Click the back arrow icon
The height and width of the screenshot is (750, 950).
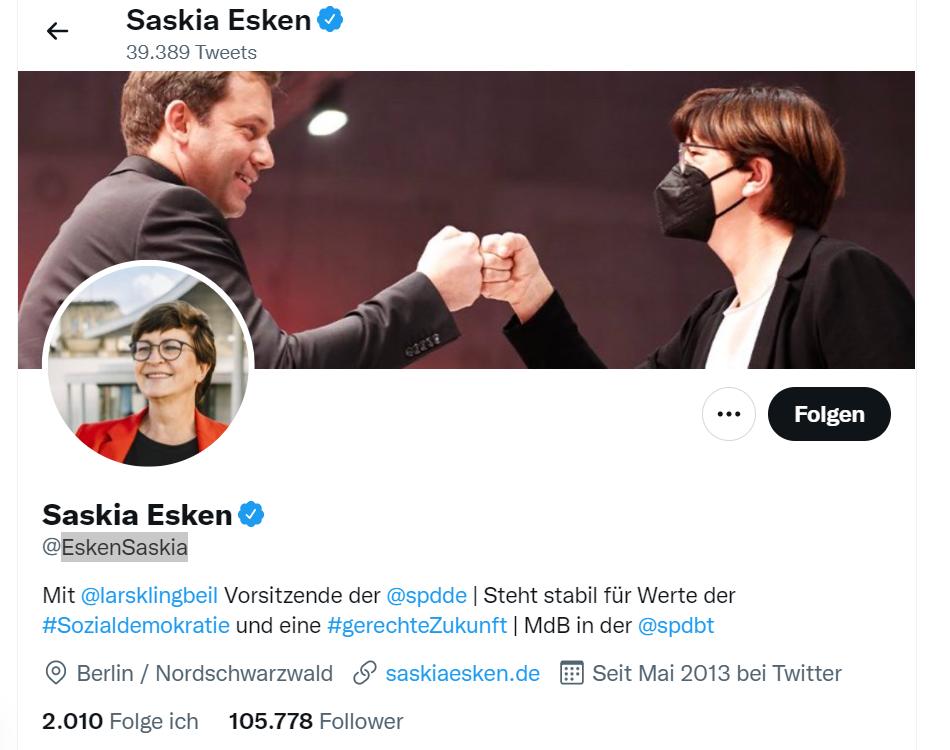pyautogui.click(x=57, y=31)
